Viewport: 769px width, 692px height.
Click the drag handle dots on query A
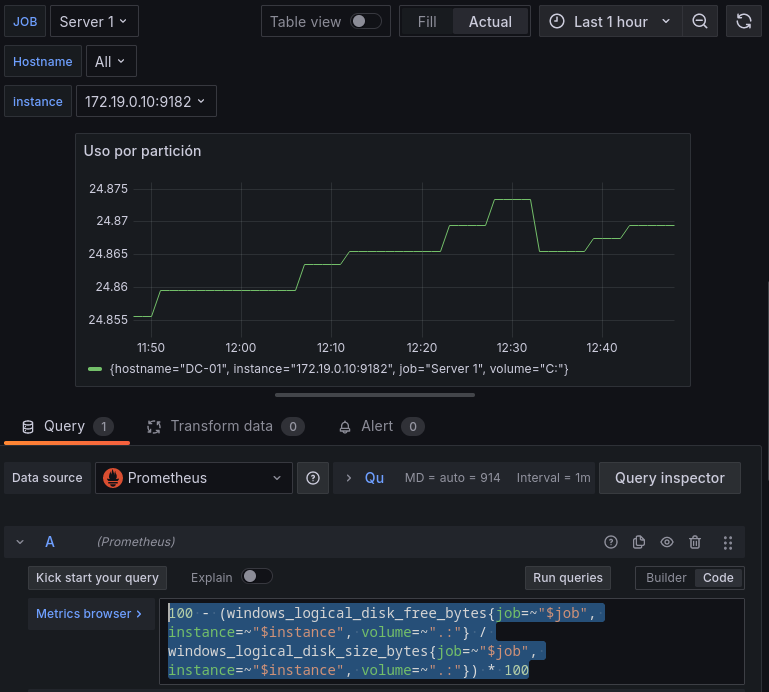point(728,542)
